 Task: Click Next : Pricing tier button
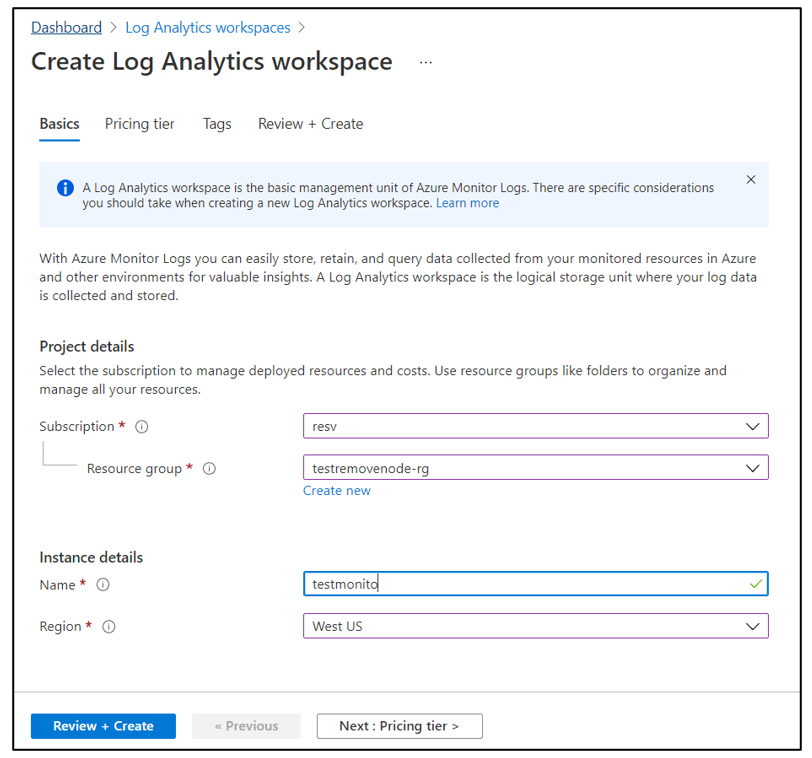(399, 726)
